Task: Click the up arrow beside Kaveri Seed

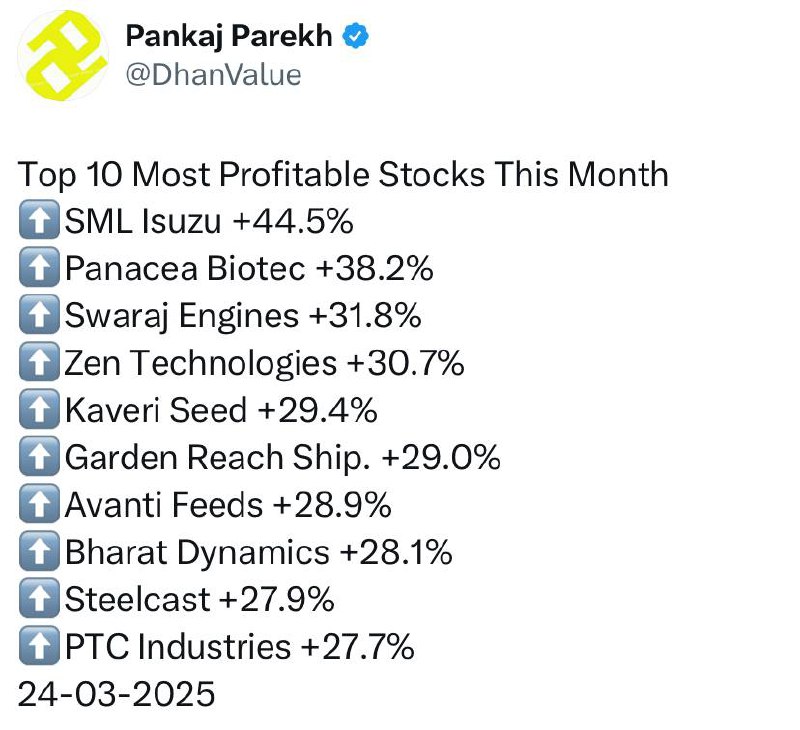Action: tap(39, 409)
